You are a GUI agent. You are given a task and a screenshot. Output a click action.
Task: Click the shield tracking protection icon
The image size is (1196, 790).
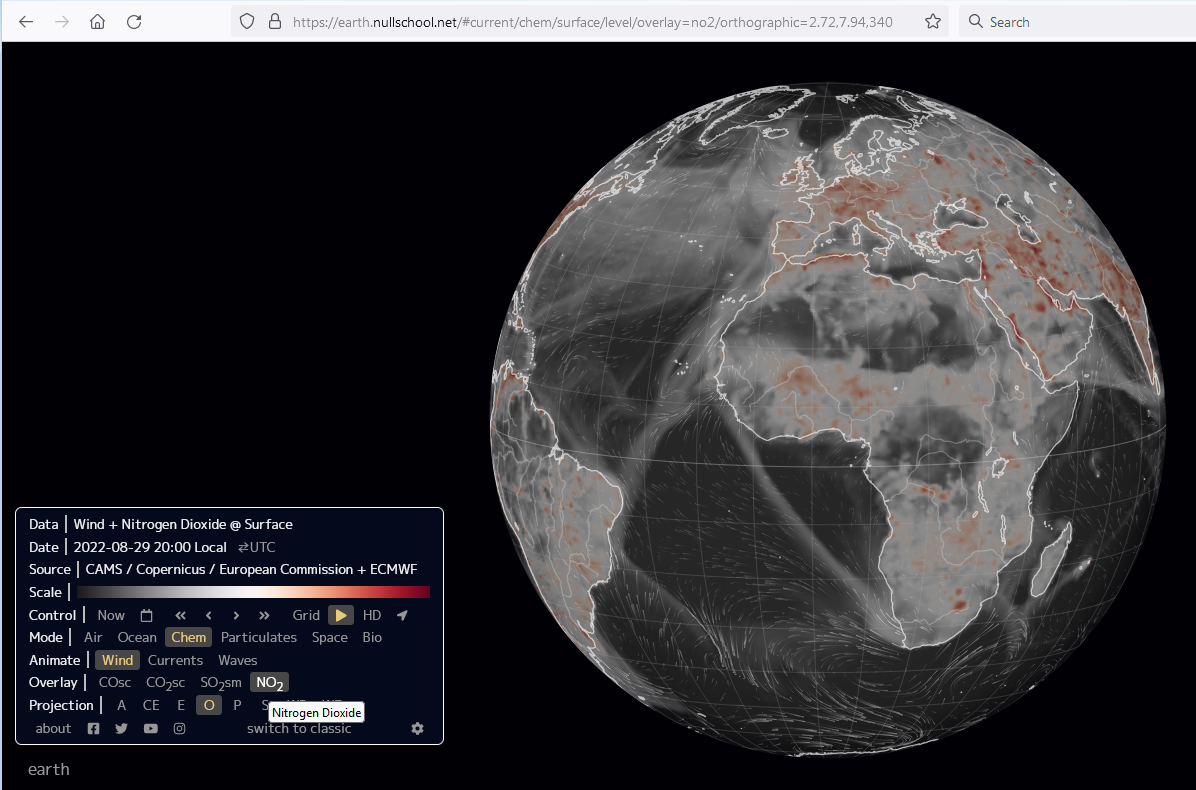pos(246,21)
